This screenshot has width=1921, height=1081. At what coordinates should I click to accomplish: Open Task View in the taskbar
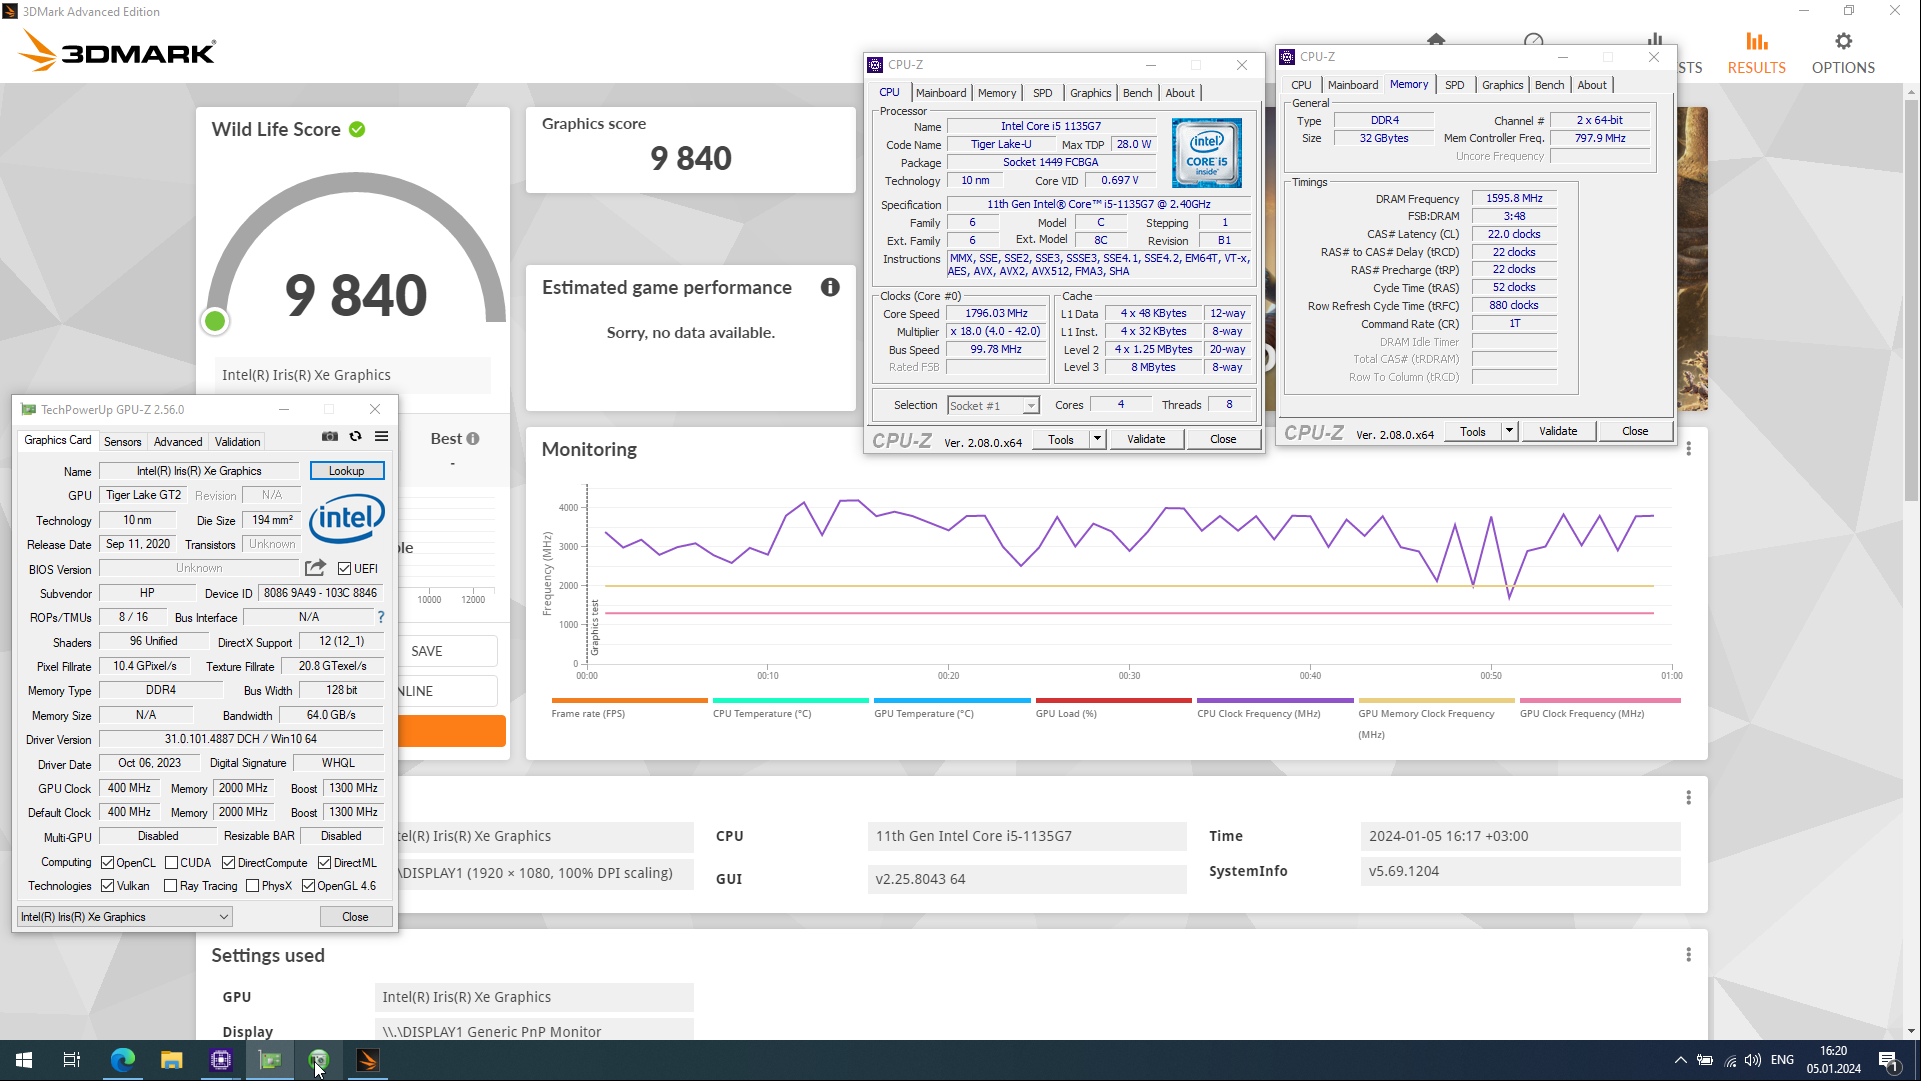(x=72, y=1060)
